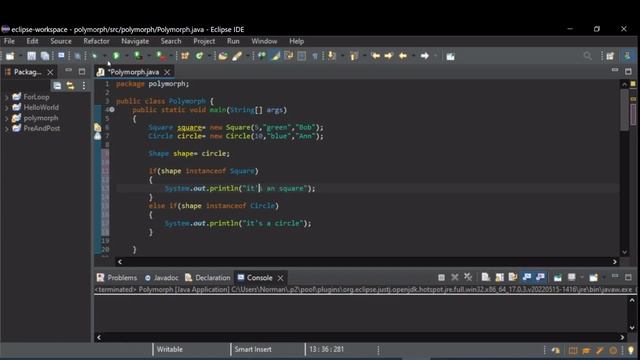
Task: Click Remove Launch X icon in Console
Action: (x=455, y=278)
